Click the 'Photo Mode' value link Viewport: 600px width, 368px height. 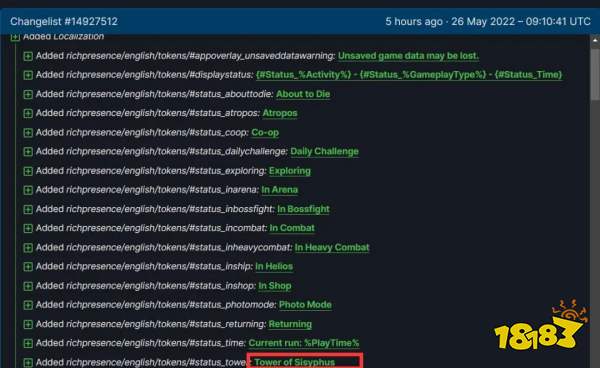pyautogui.click(x=305, y=305)
